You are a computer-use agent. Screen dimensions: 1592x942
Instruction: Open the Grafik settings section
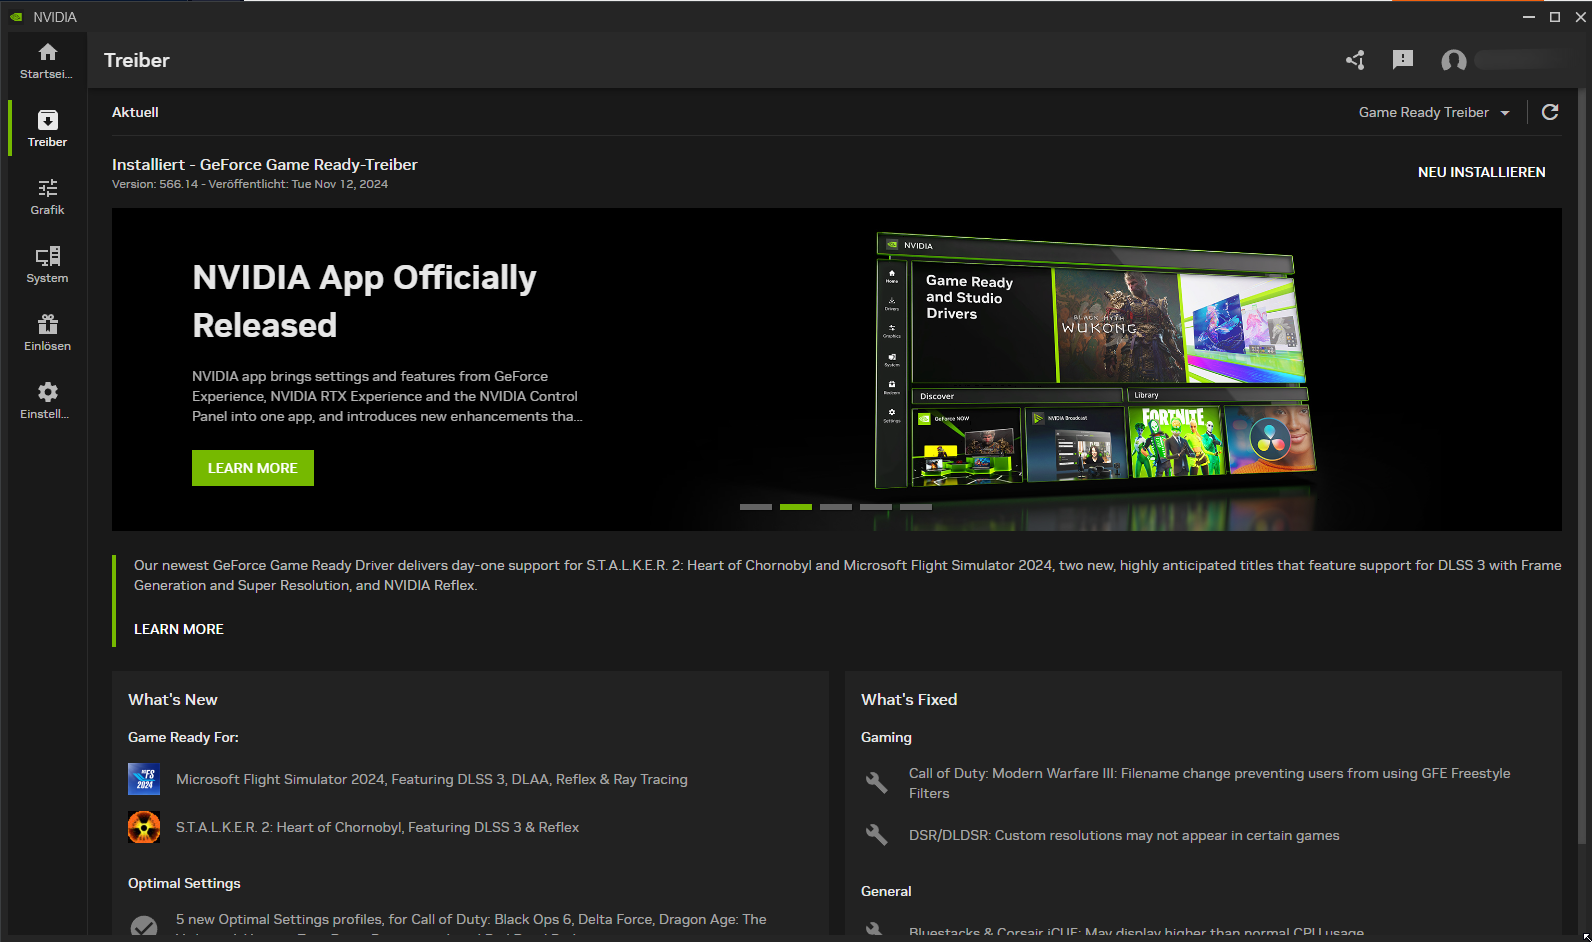pyautogui.click(x=47, y=197)
